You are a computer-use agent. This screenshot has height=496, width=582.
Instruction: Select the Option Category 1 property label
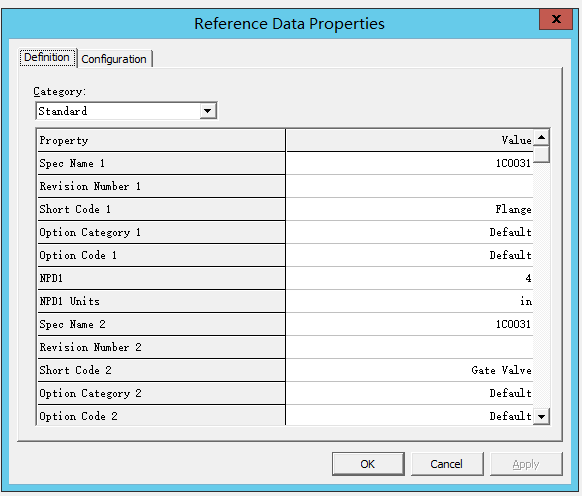pos(161,232)
